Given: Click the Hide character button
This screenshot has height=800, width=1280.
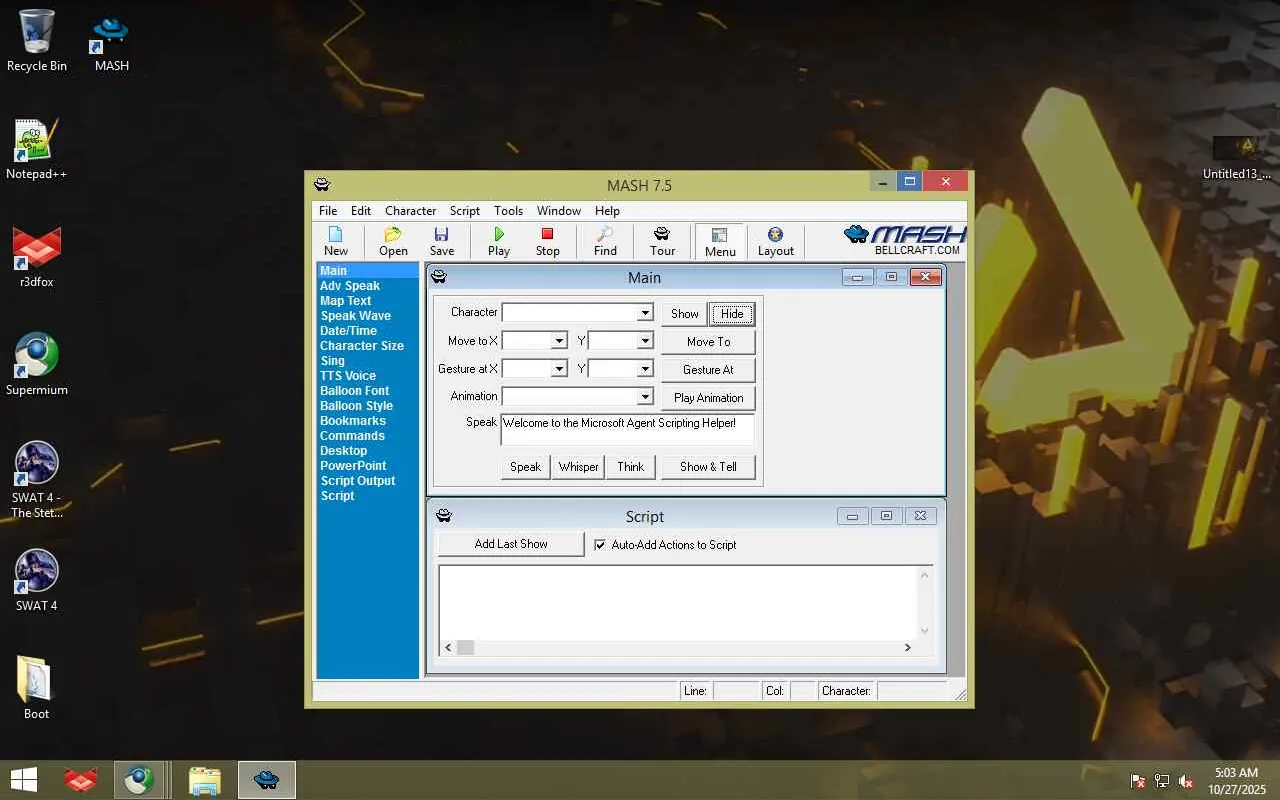Looking at the screenshot, I should (x=732, y=314).
